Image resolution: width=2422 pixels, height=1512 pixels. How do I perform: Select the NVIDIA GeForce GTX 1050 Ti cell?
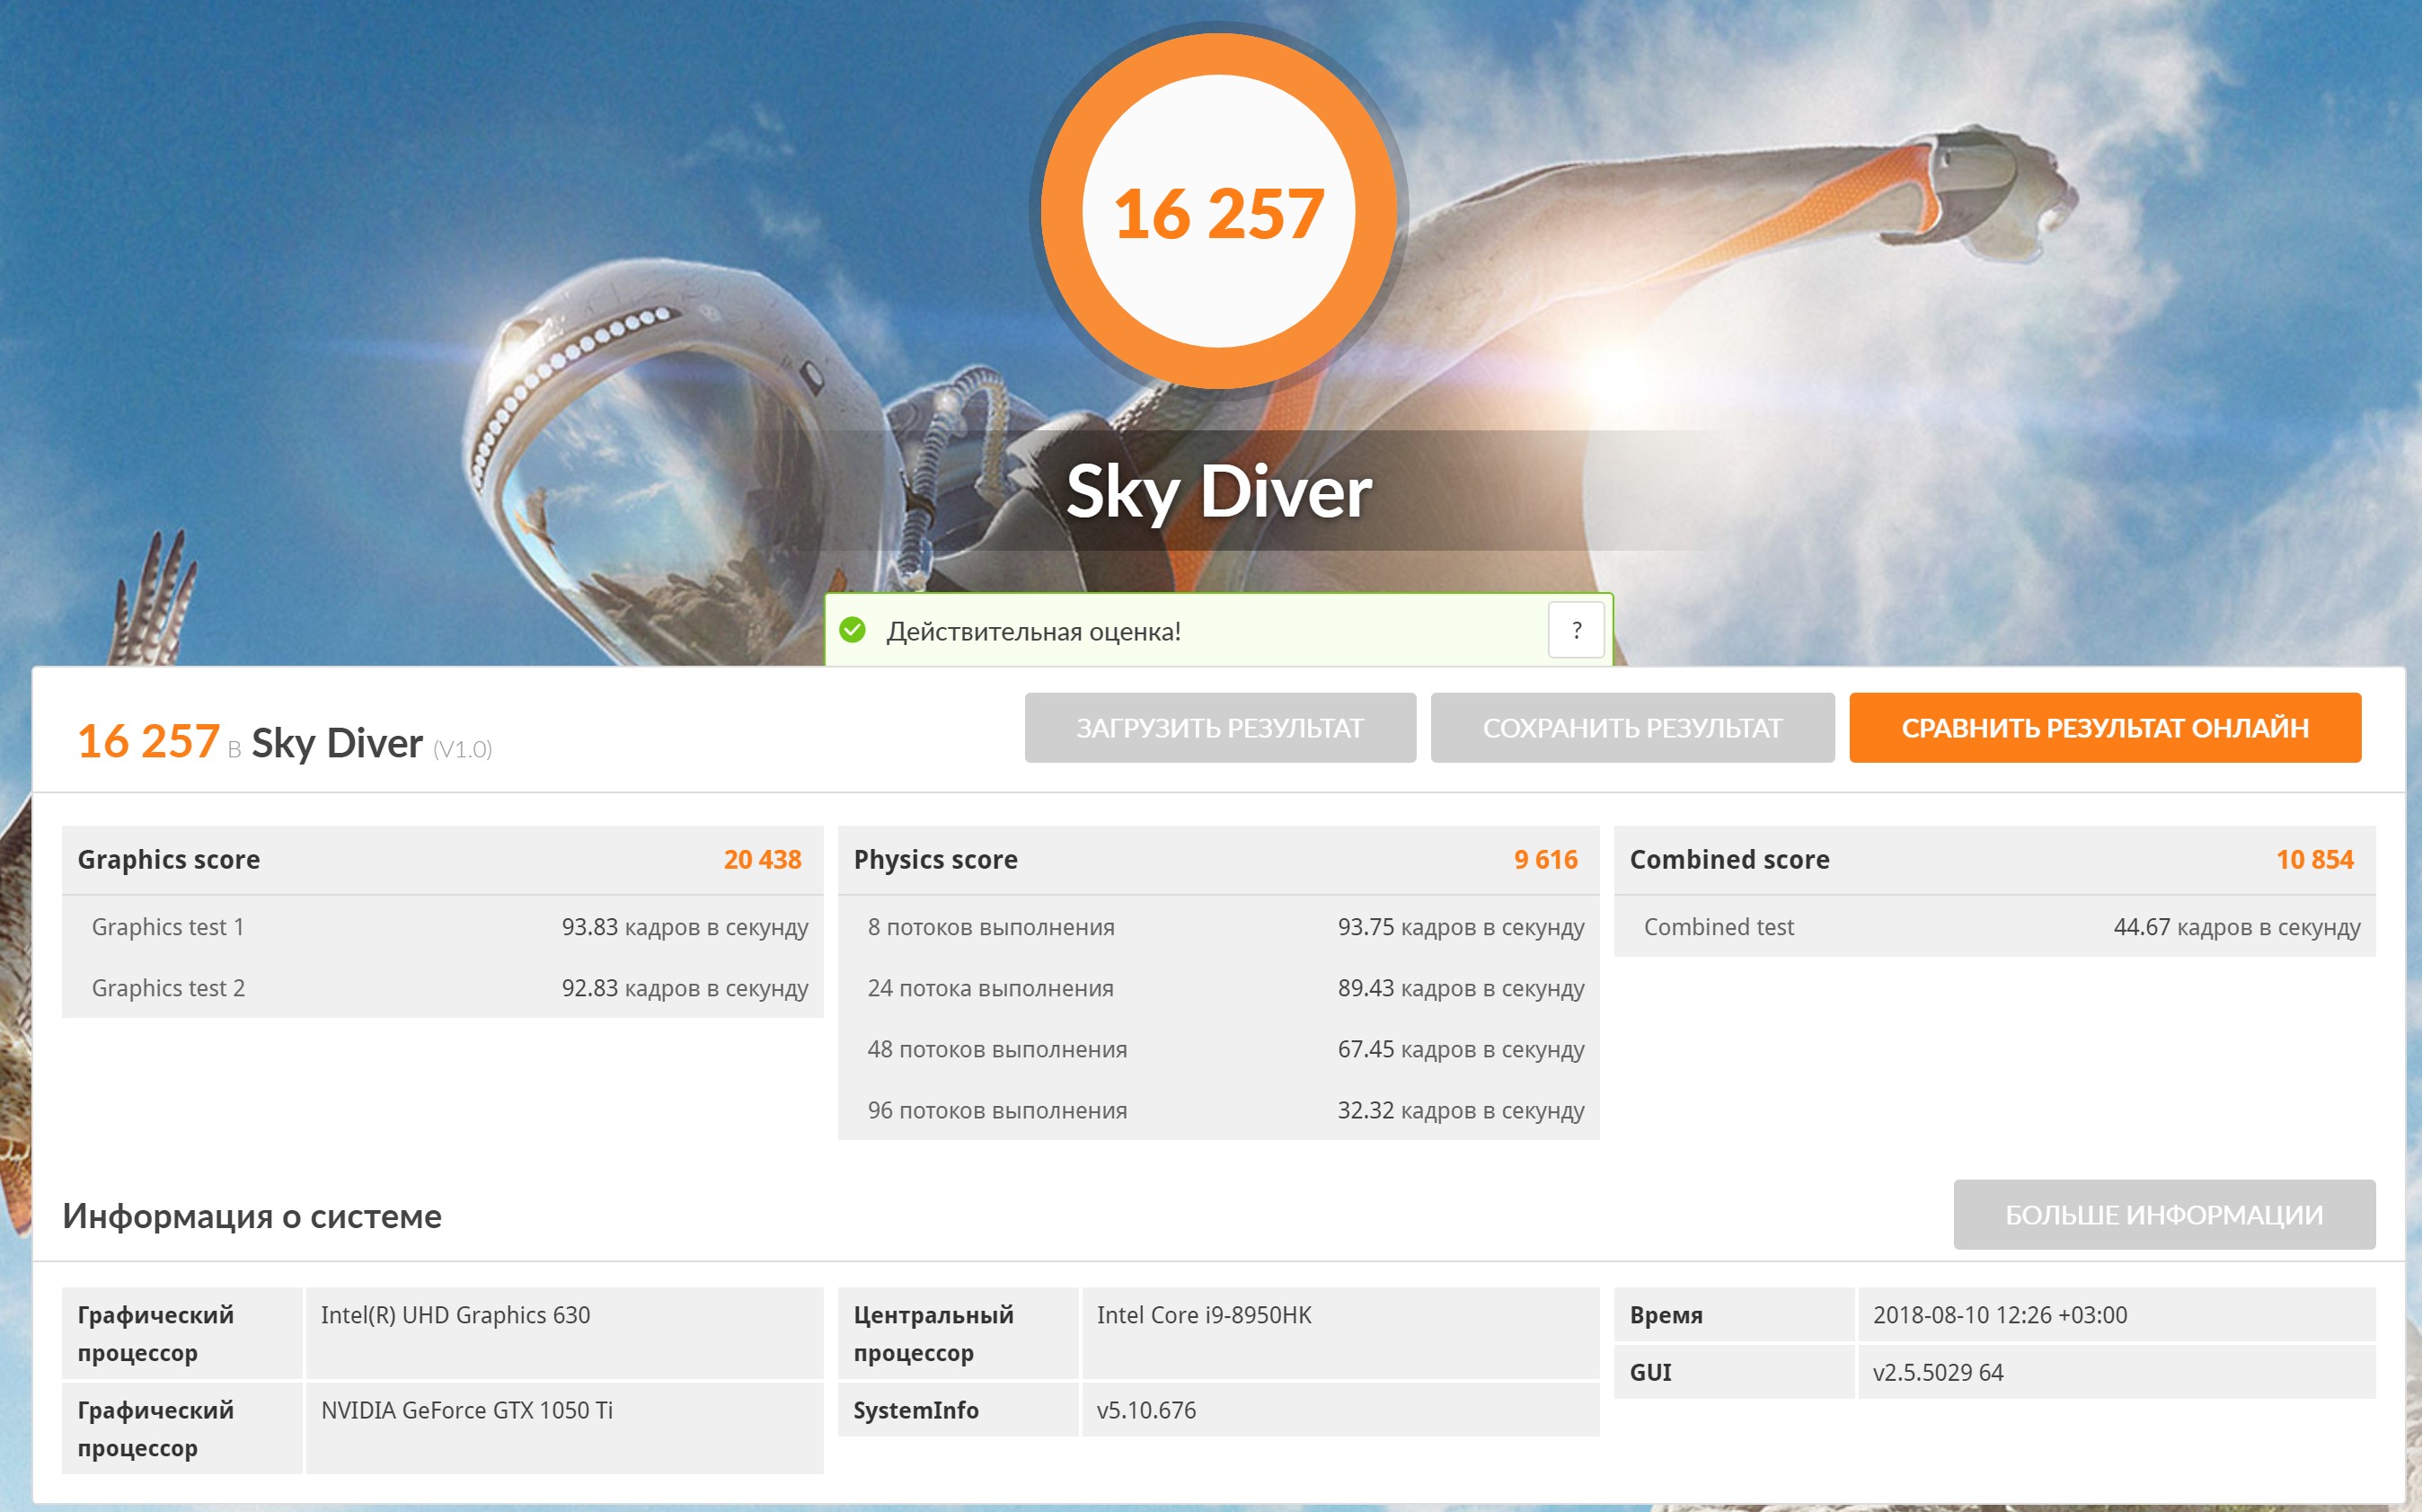[565, 1429]
